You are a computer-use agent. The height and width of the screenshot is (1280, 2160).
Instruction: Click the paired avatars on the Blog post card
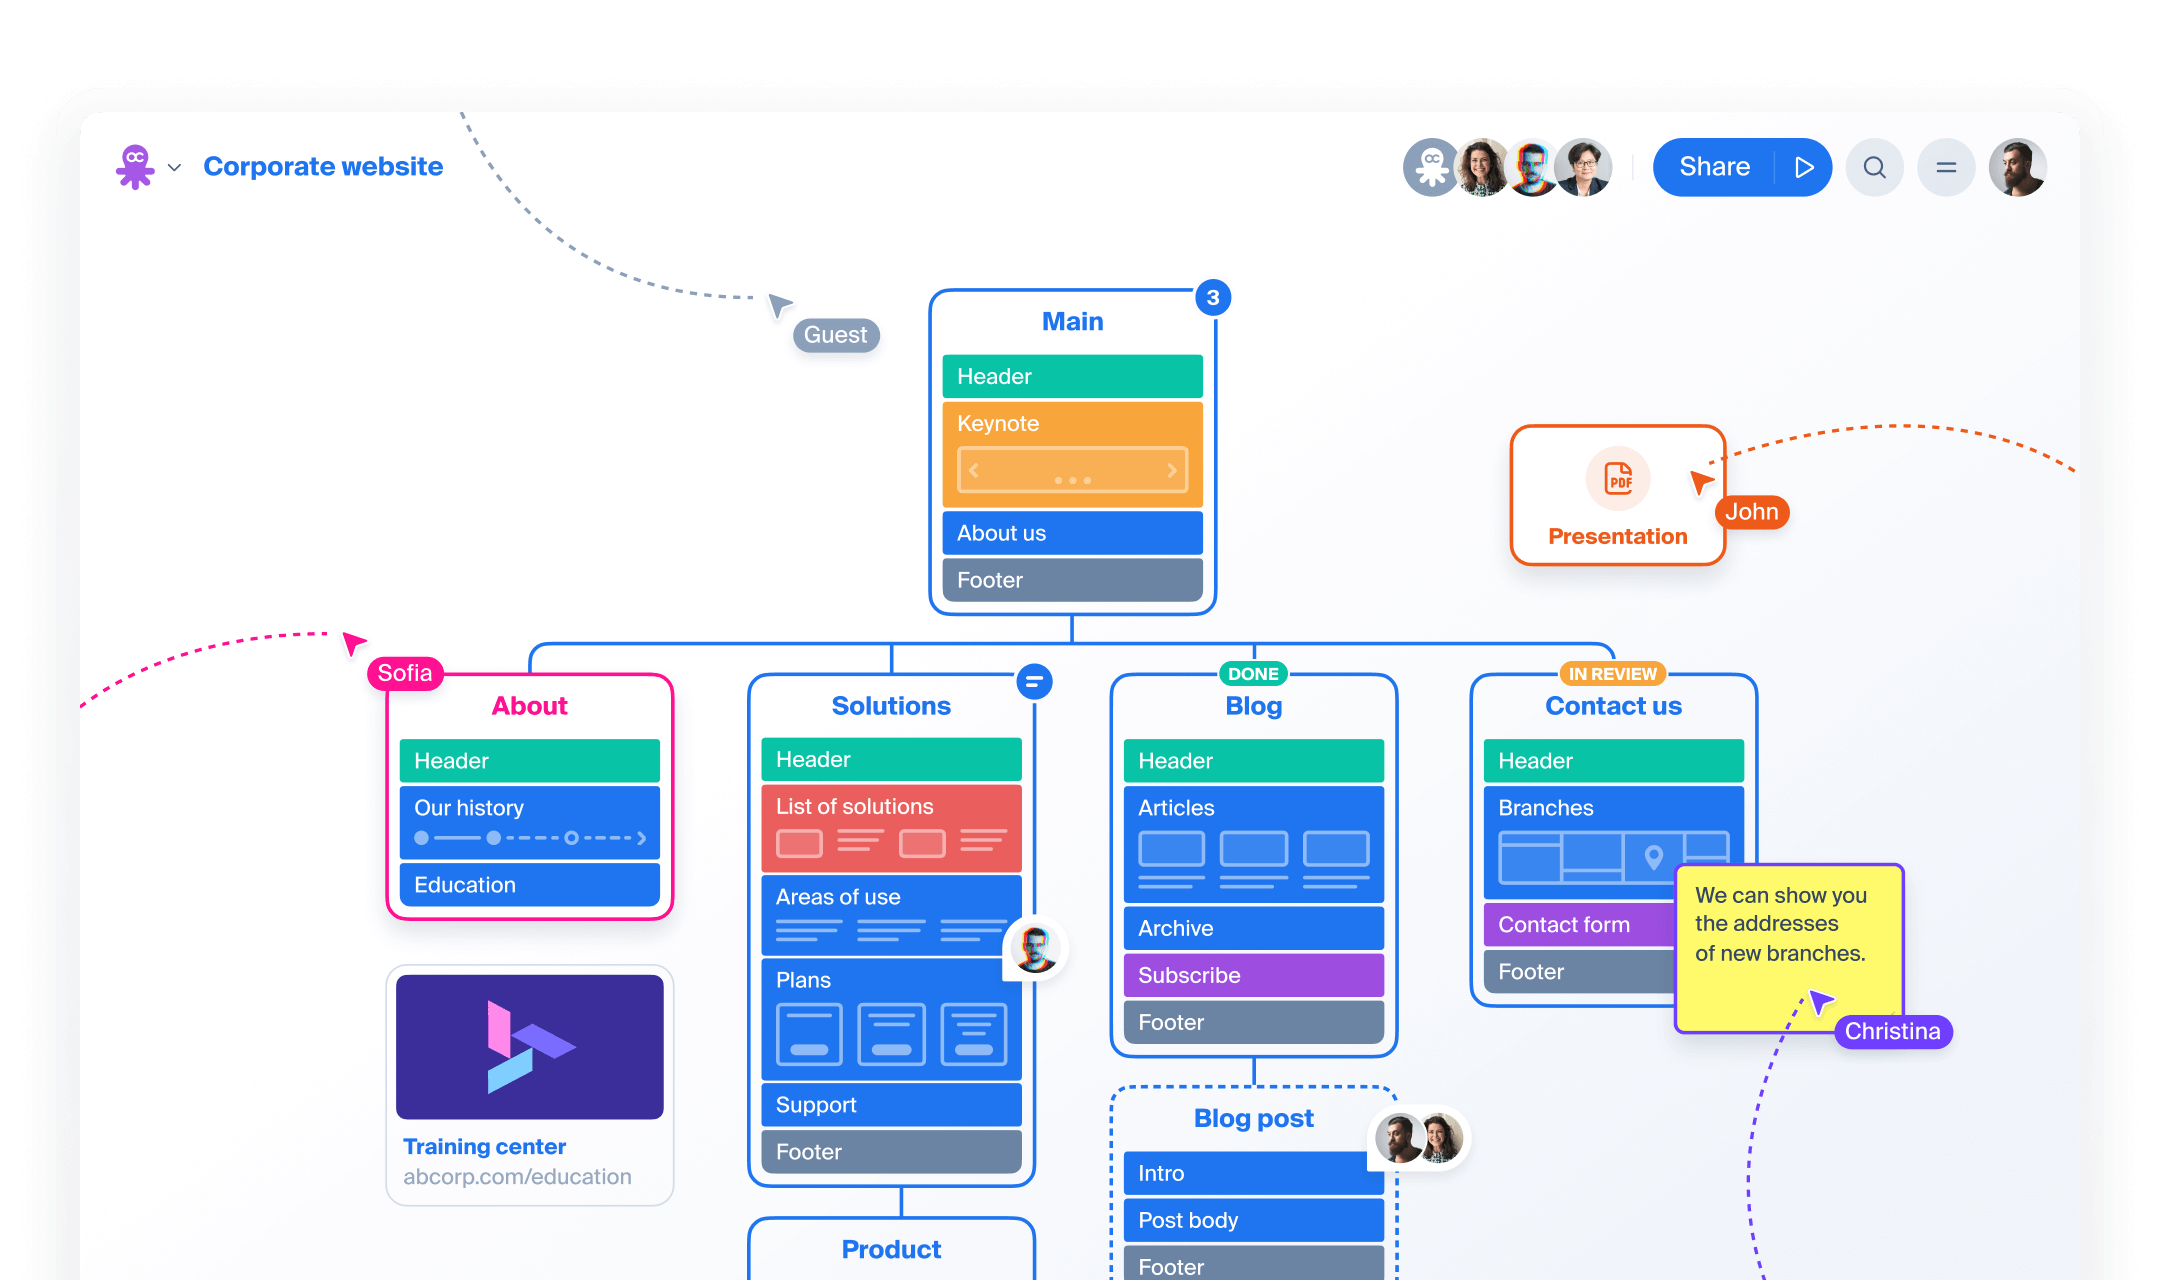[1417, 1137]
